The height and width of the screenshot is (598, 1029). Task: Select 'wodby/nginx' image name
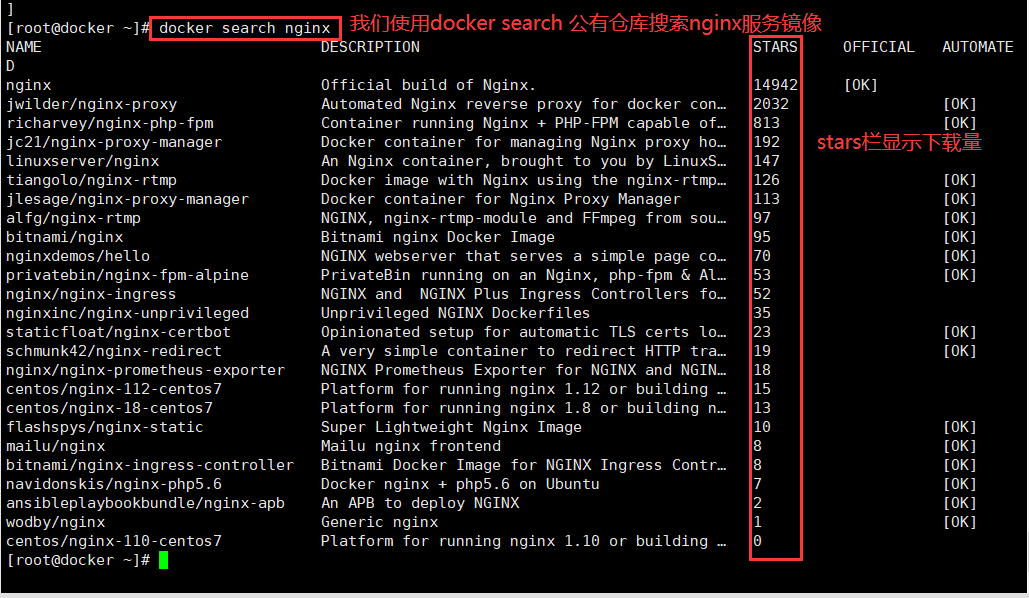(x=56, y=523)
